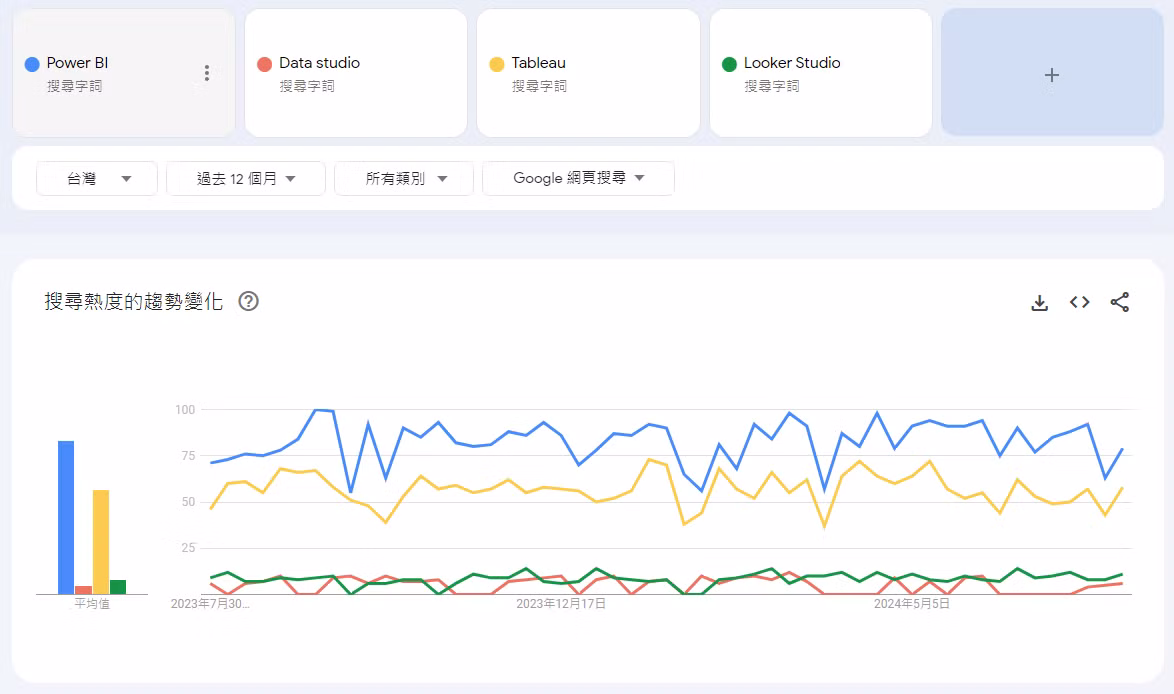The height and width of the screenshot is (694, 1174).
Task: Click the 平均值 label under the bars
Action: click(92, 603)
